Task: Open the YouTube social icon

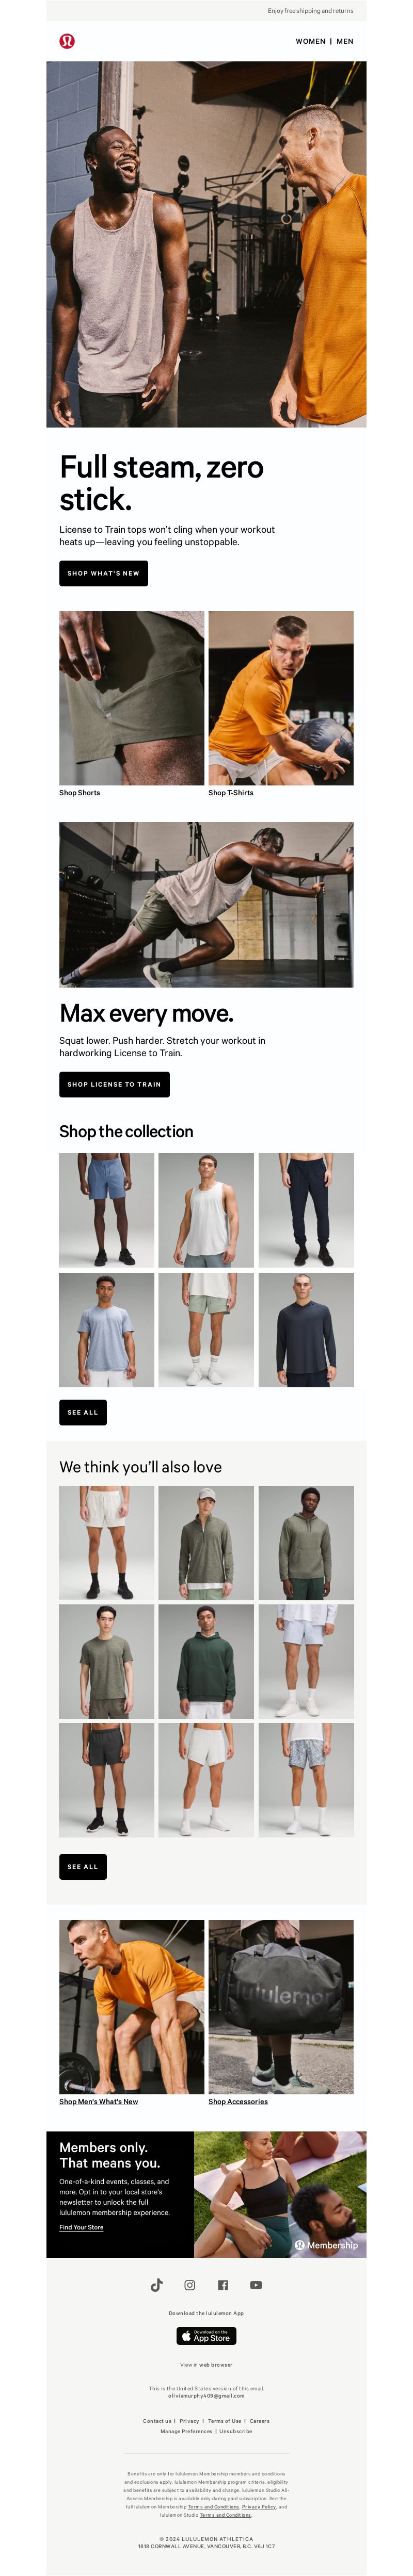Action: point(256,2285)
